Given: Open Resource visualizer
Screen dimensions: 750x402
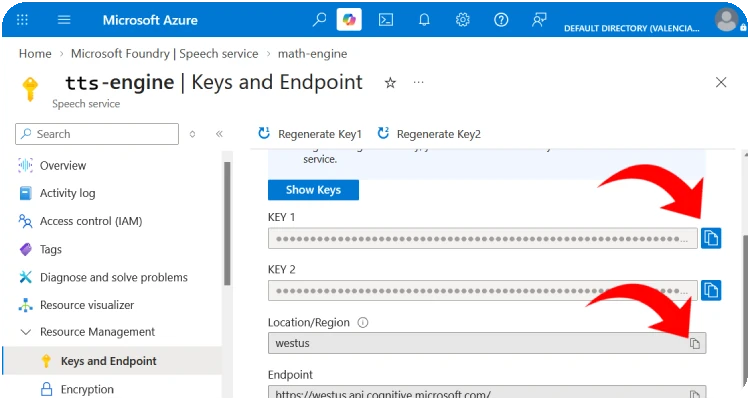Looking at the screenshot, I should point(87,305).
